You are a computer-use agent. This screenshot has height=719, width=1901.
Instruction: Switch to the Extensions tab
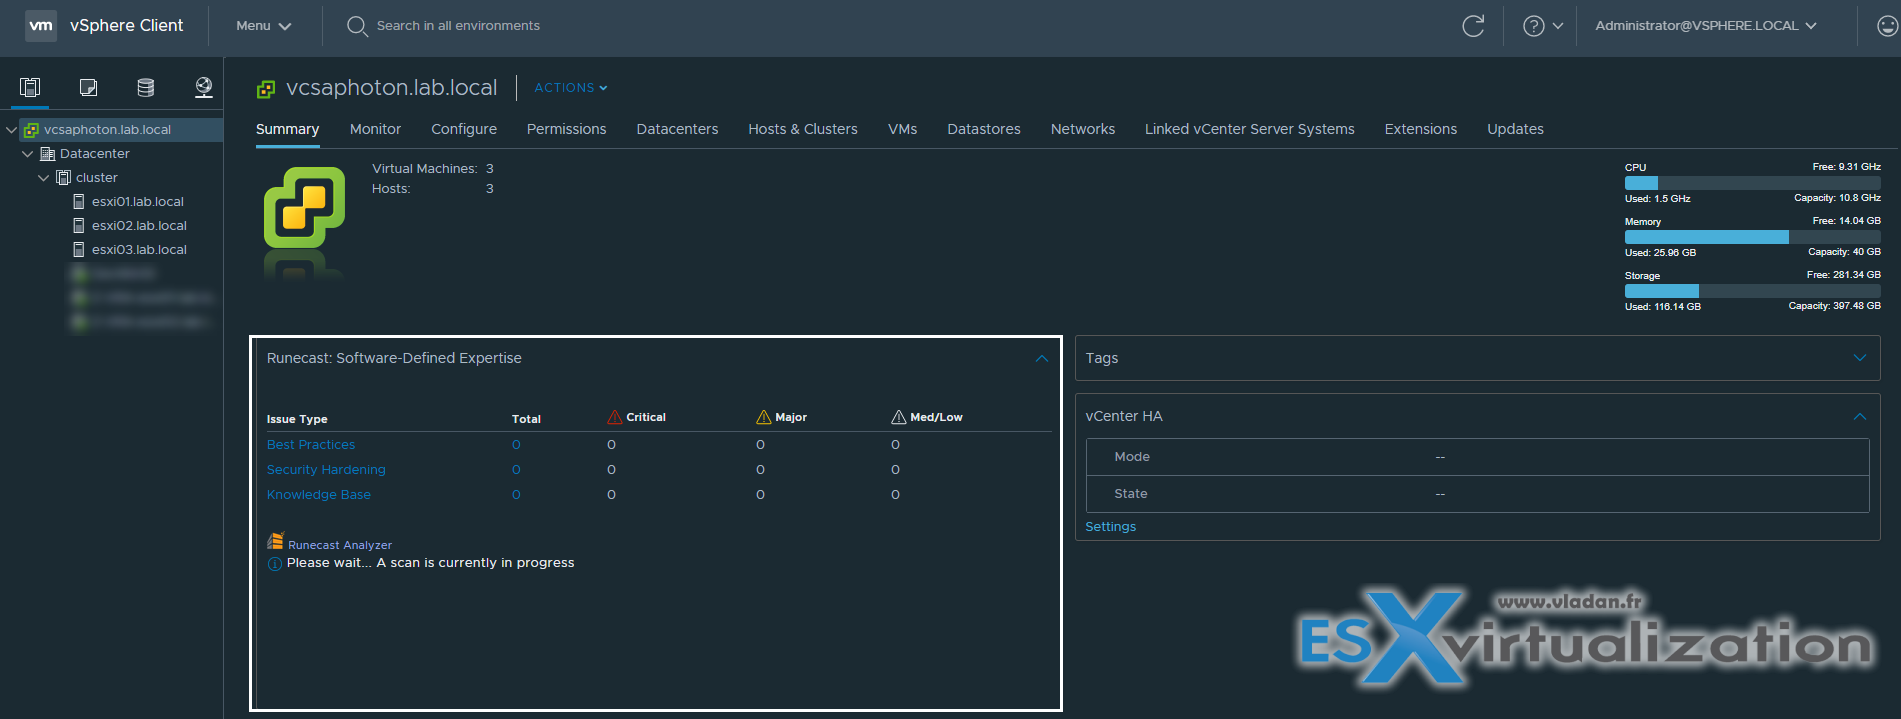pos(1421,129)
